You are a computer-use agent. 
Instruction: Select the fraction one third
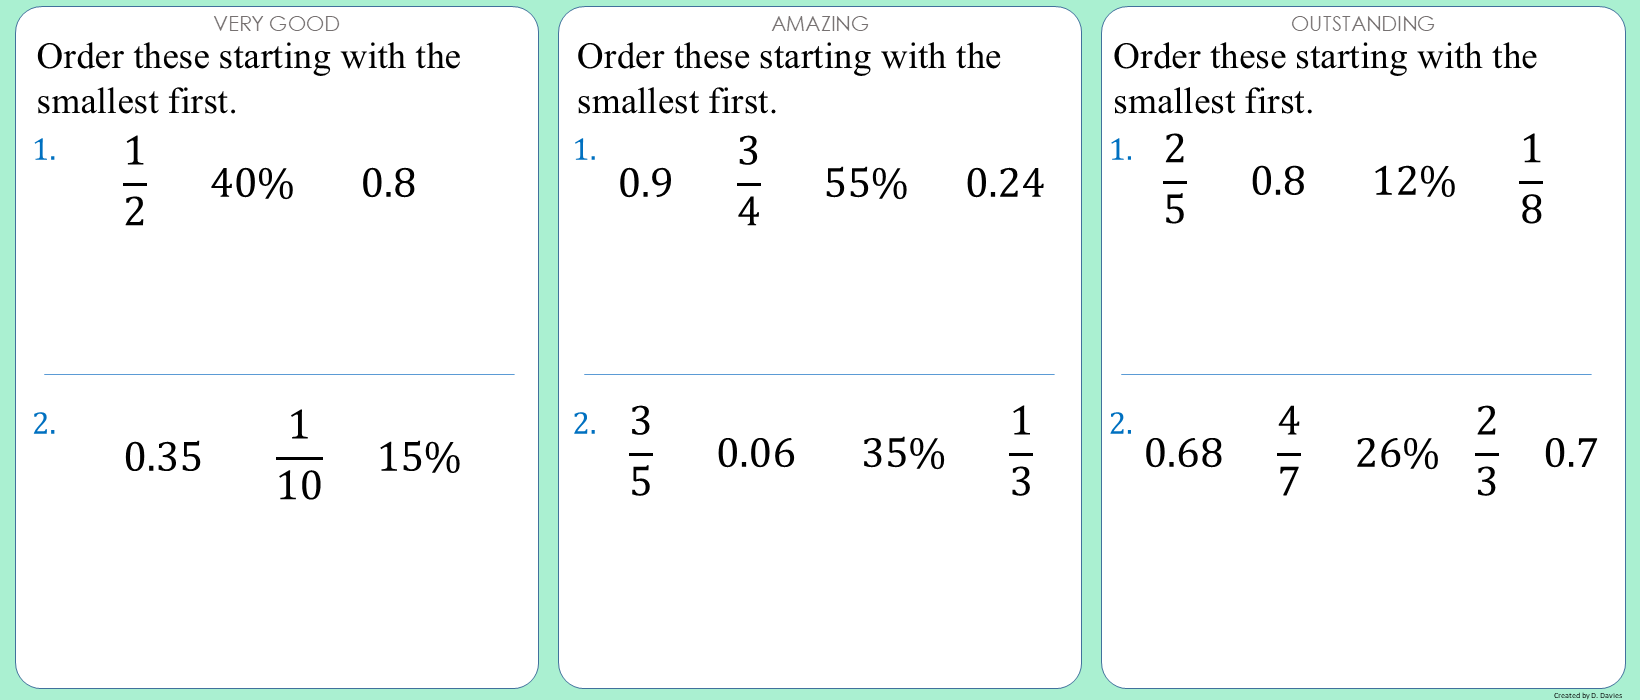tap(1020, 452)
